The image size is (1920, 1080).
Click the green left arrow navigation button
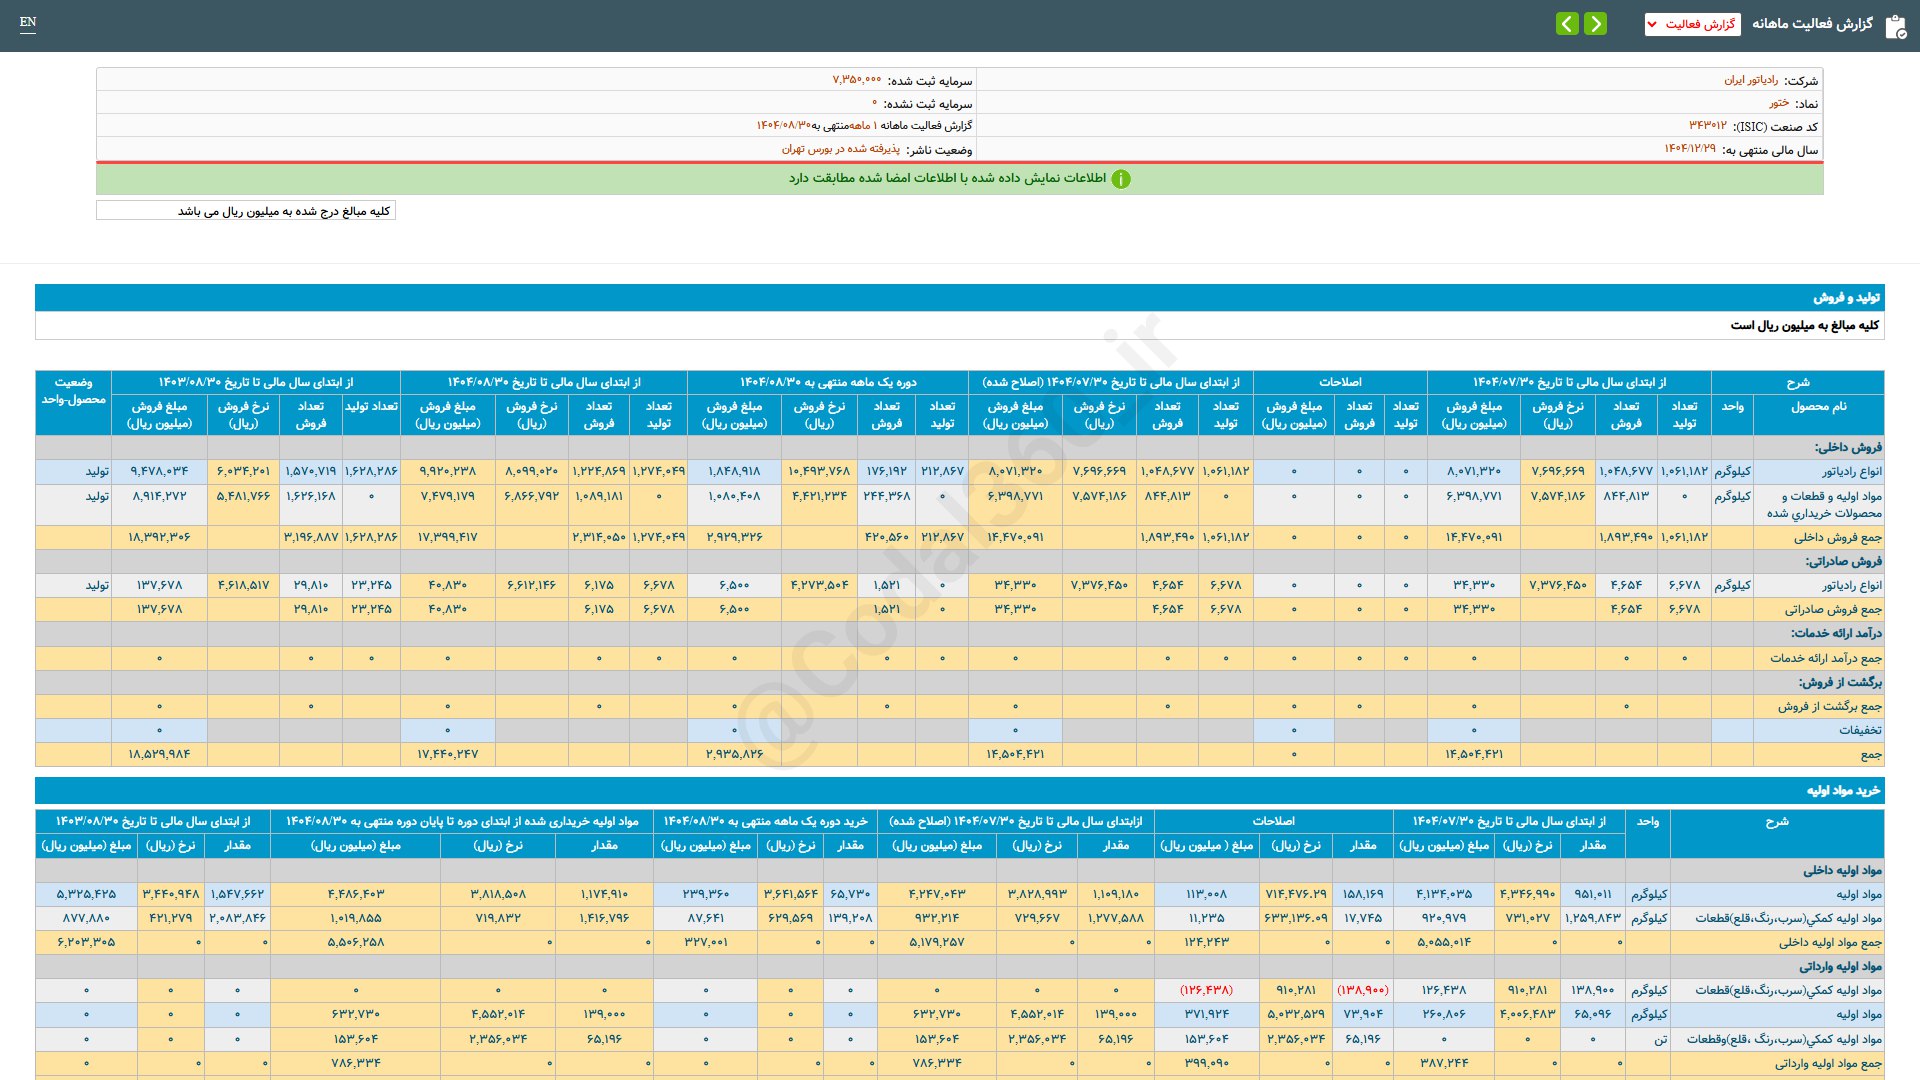coord(1567,24)
